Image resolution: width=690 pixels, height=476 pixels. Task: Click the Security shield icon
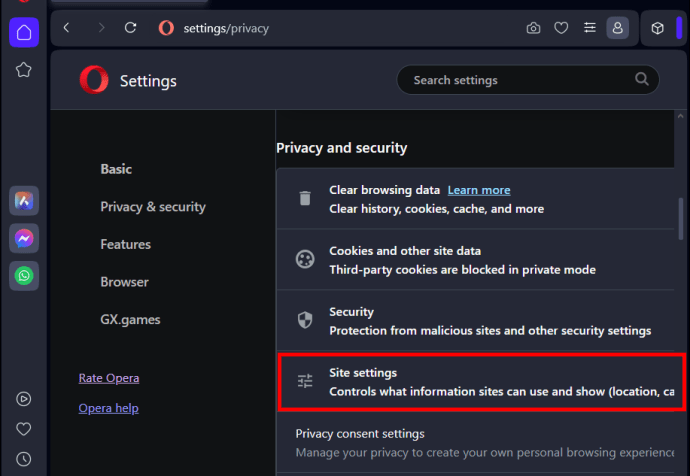(305, 320)
